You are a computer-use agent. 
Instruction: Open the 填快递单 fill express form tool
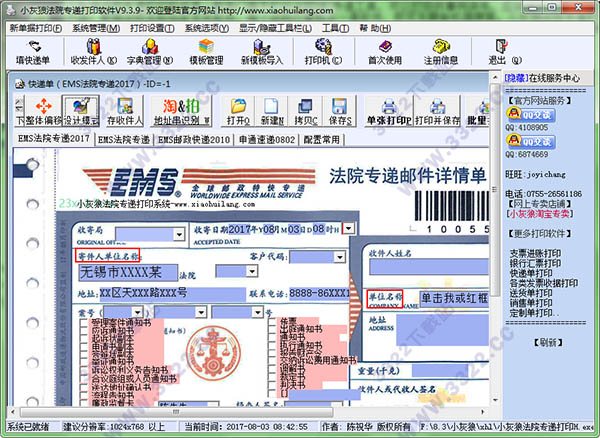(x=33, y=52)
